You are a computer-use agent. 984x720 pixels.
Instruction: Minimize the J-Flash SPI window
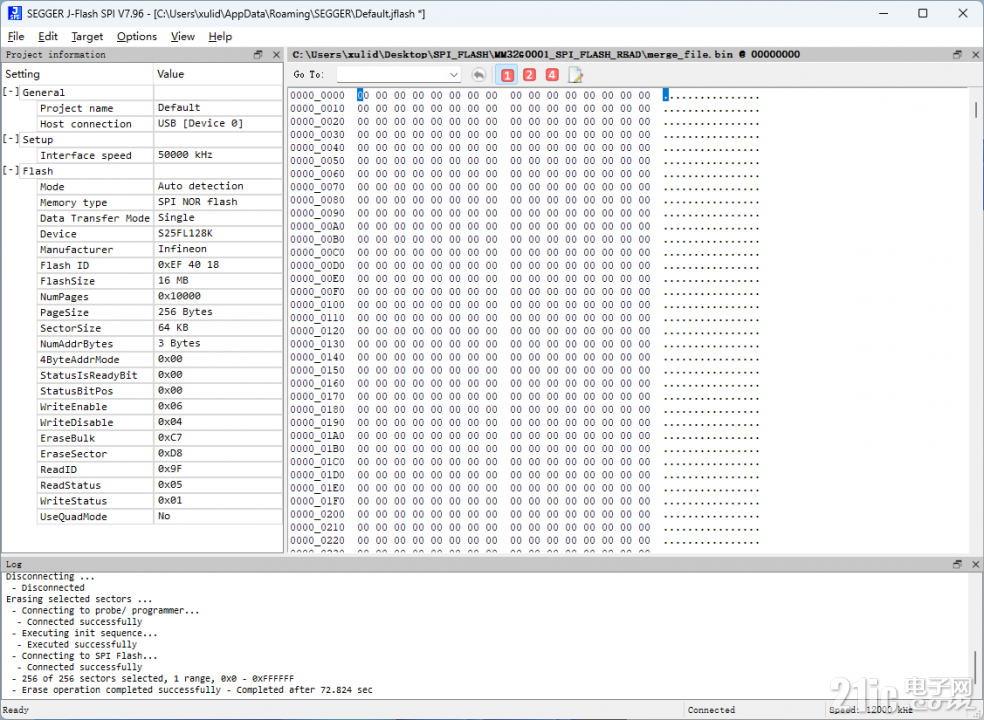click(884, 13)
